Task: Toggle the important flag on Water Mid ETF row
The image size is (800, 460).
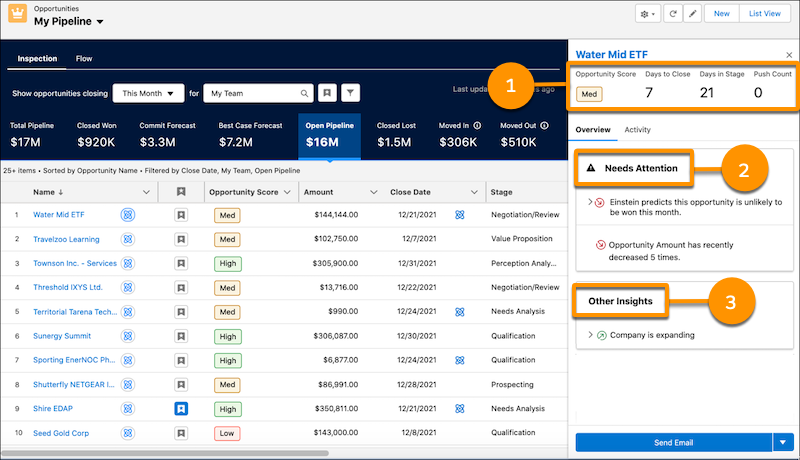Action: (181, 214)
